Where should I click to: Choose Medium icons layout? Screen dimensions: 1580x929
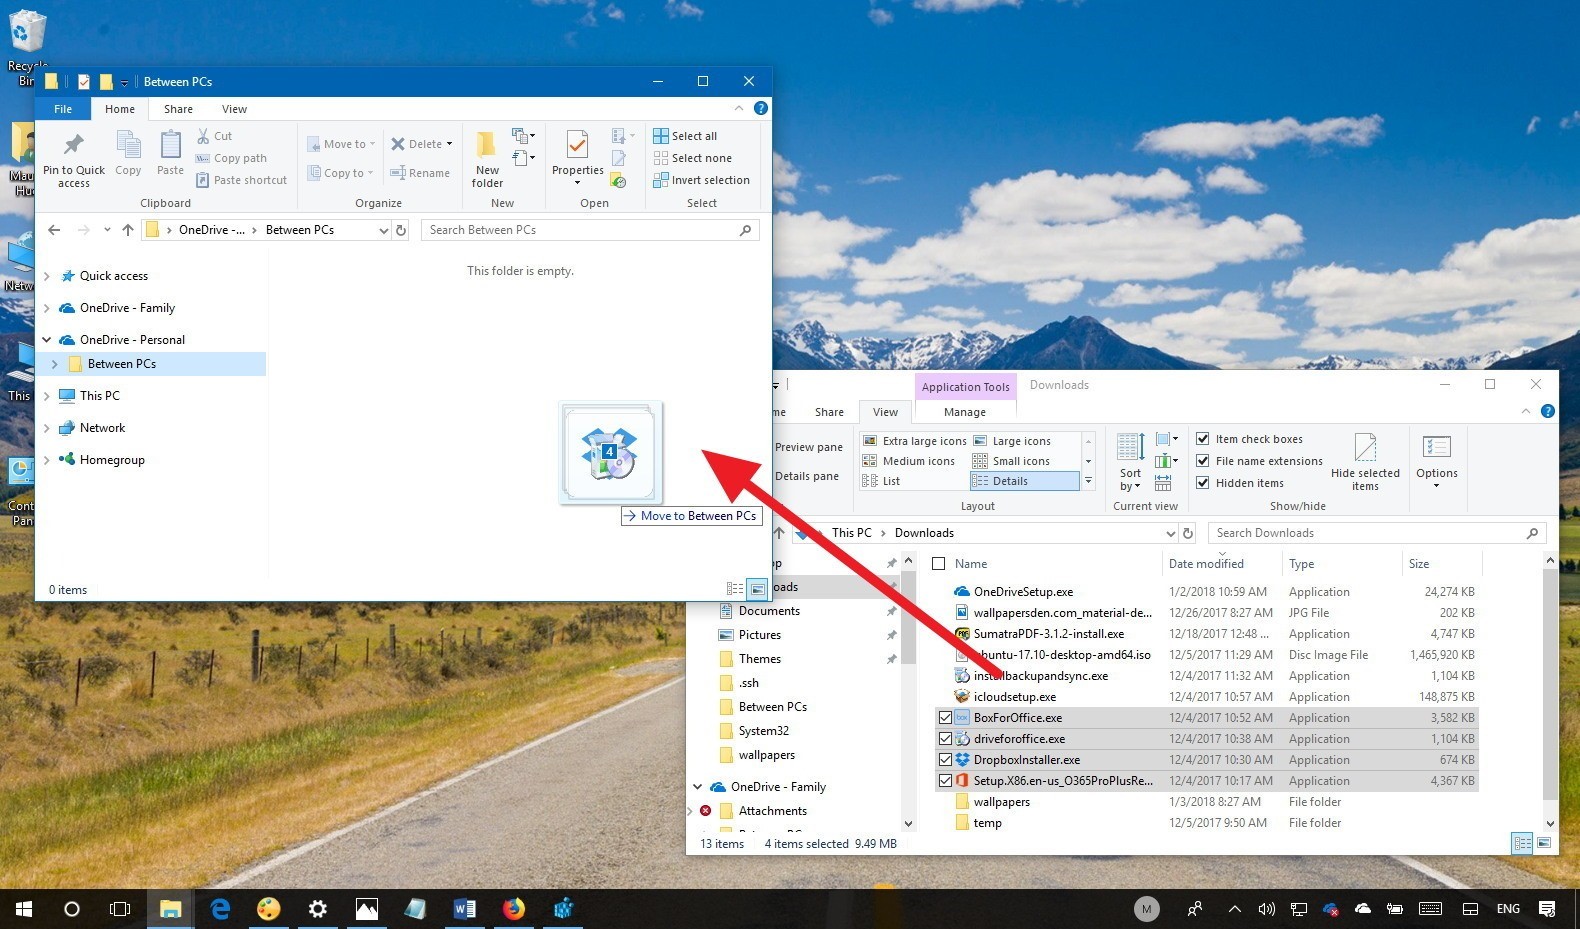[x=908, y=461]
